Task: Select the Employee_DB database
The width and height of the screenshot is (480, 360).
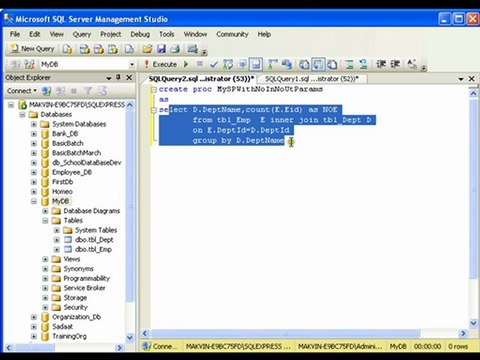Action: coord(72,172)
